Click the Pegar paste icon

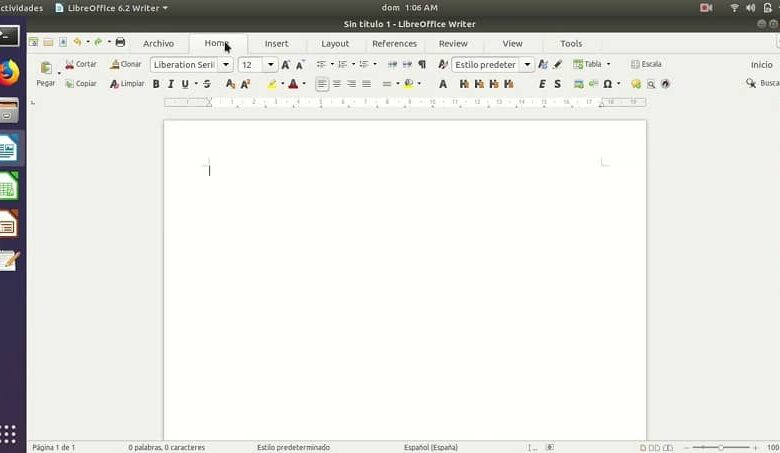point(46,67)
